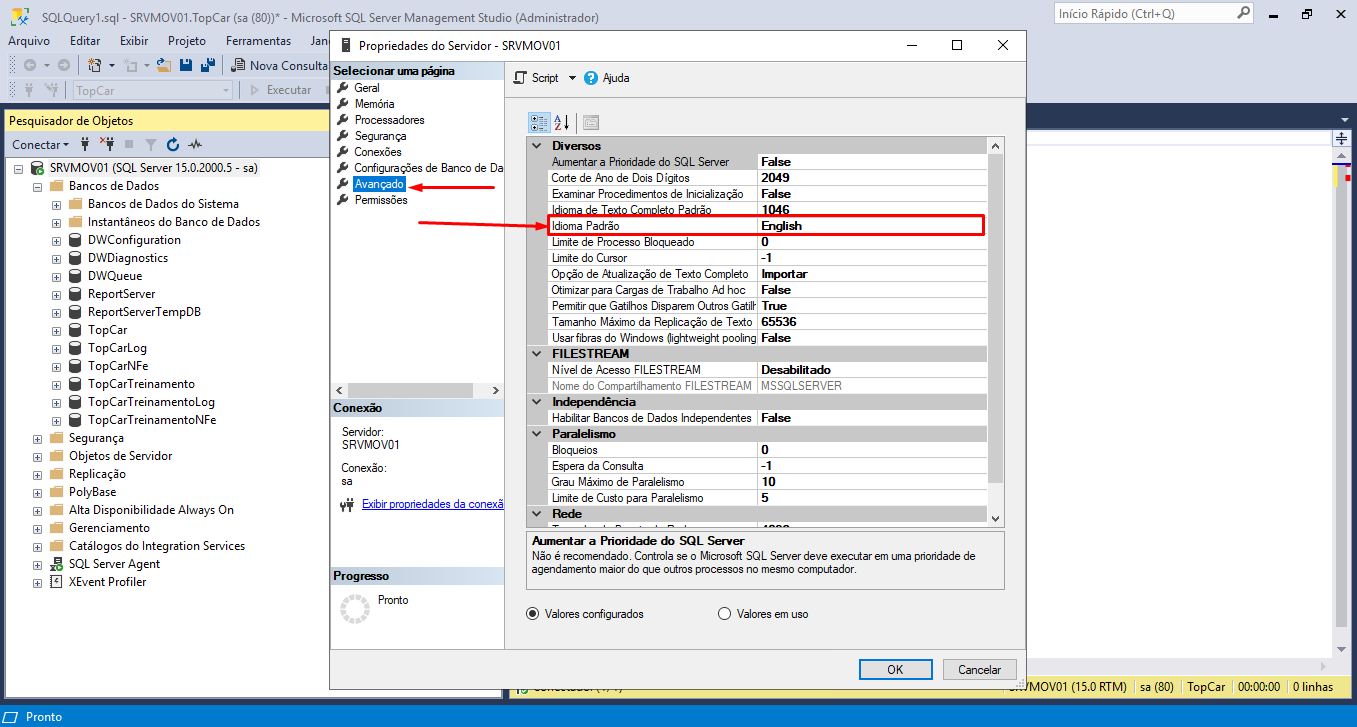Click the OK button
The width and height of the screenshot is (1357, 727).
[x=895, y=670]
